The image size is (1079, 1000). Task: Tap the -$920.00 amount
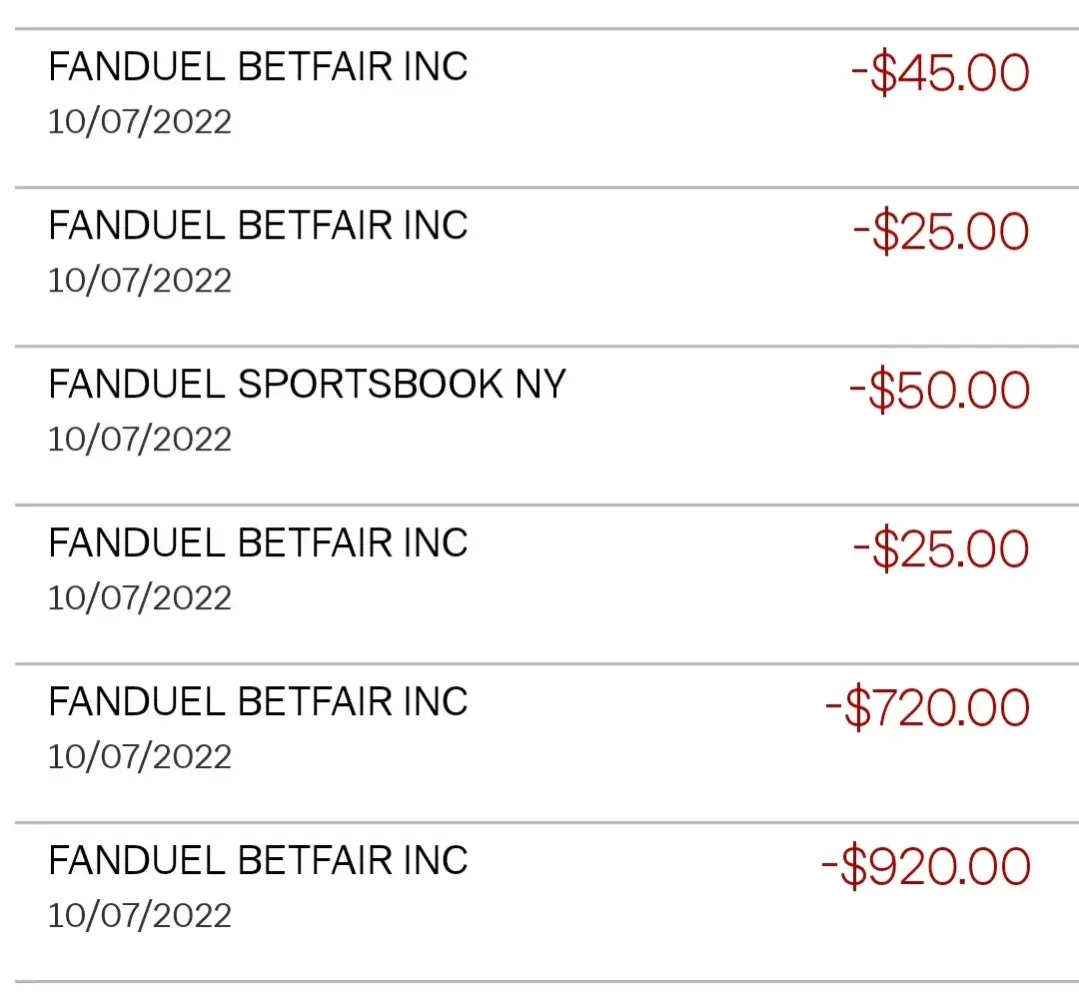[x=926, y=867]
